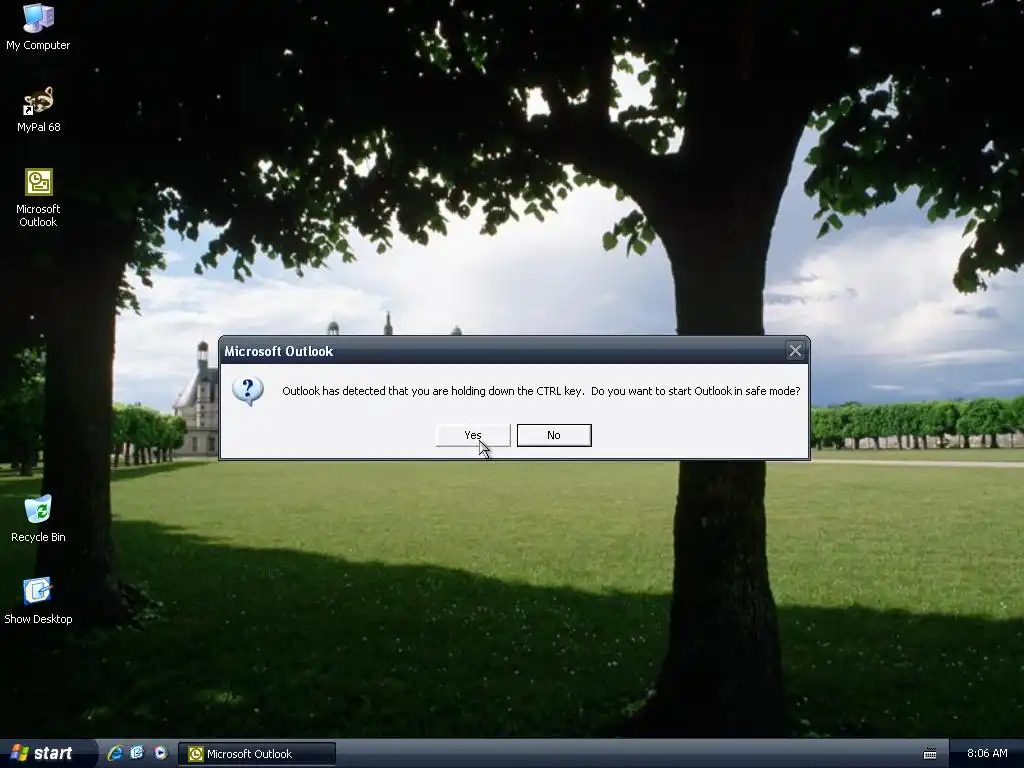The width and height of the screenshot is (1024, 768).
Task: Close the Microsoft Outlook dialog
Action: click(x=795, y=351)
